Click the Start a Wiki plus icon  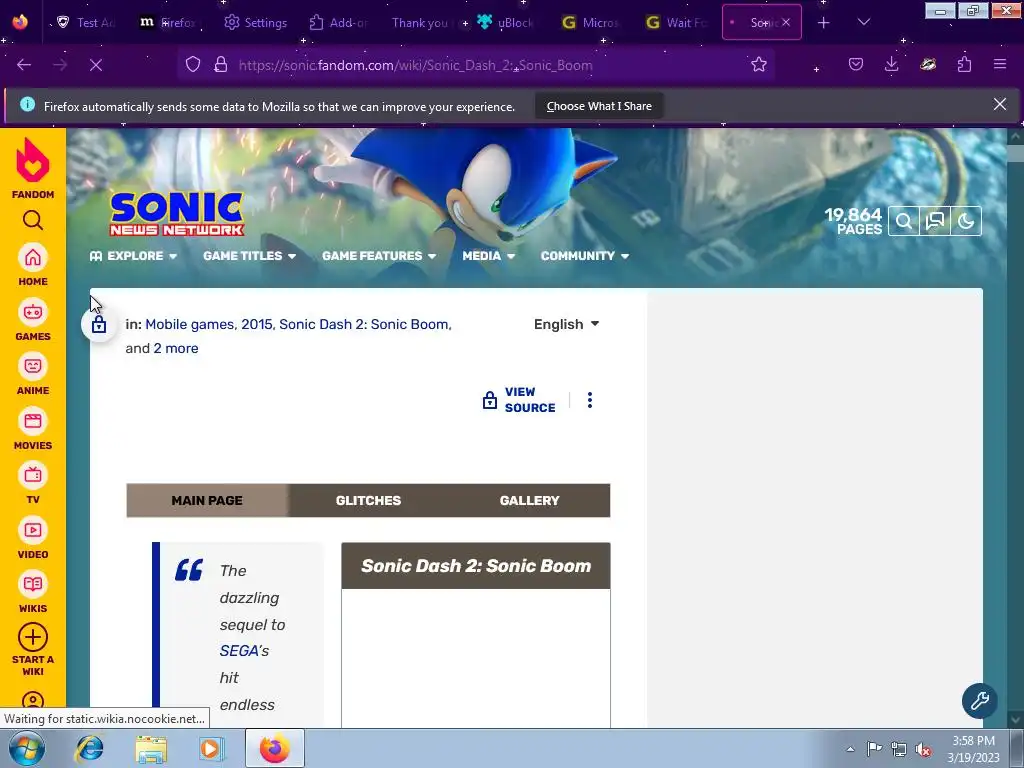(33, 637)
